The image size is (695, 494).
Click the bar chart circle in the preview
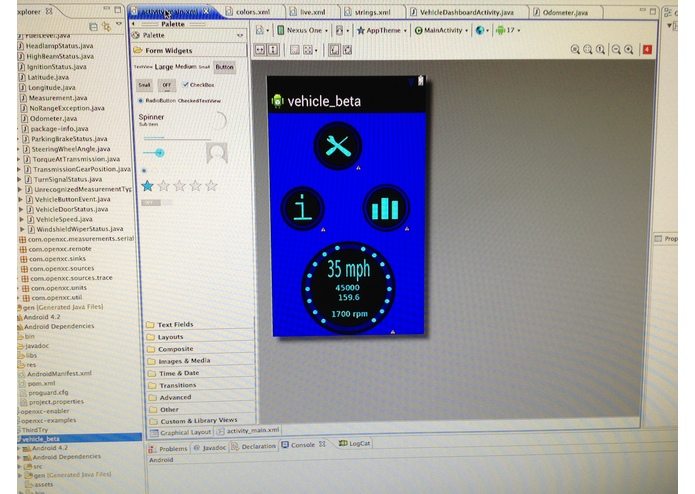click(386, 208)
